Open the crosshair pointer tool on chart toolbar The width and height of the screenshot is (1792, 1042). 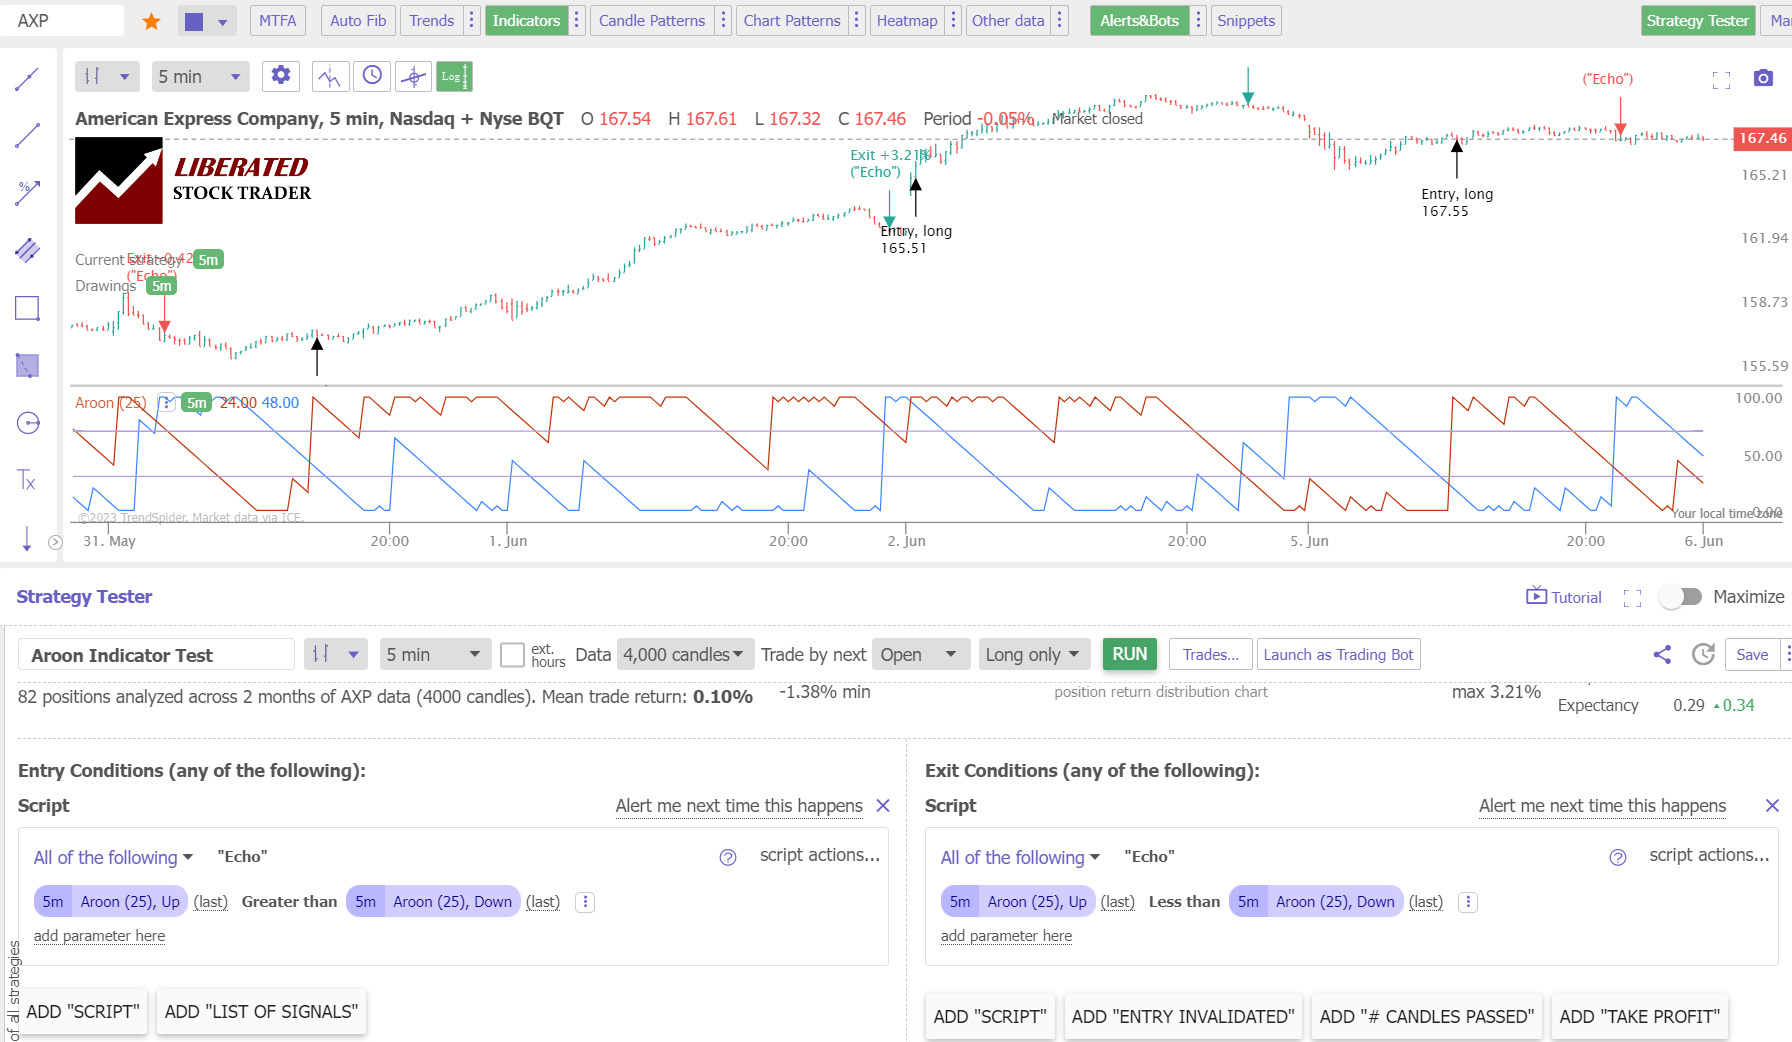click(413, 76)
